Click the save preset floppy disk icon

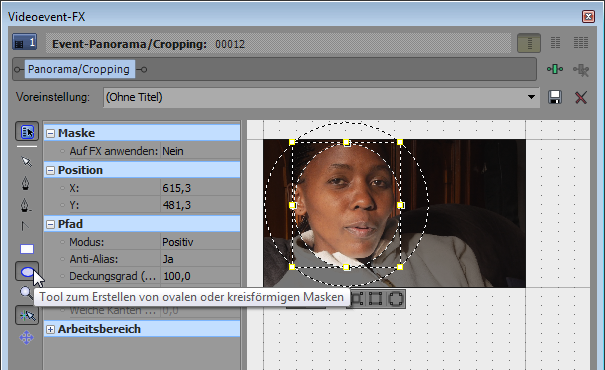[555, 97]
